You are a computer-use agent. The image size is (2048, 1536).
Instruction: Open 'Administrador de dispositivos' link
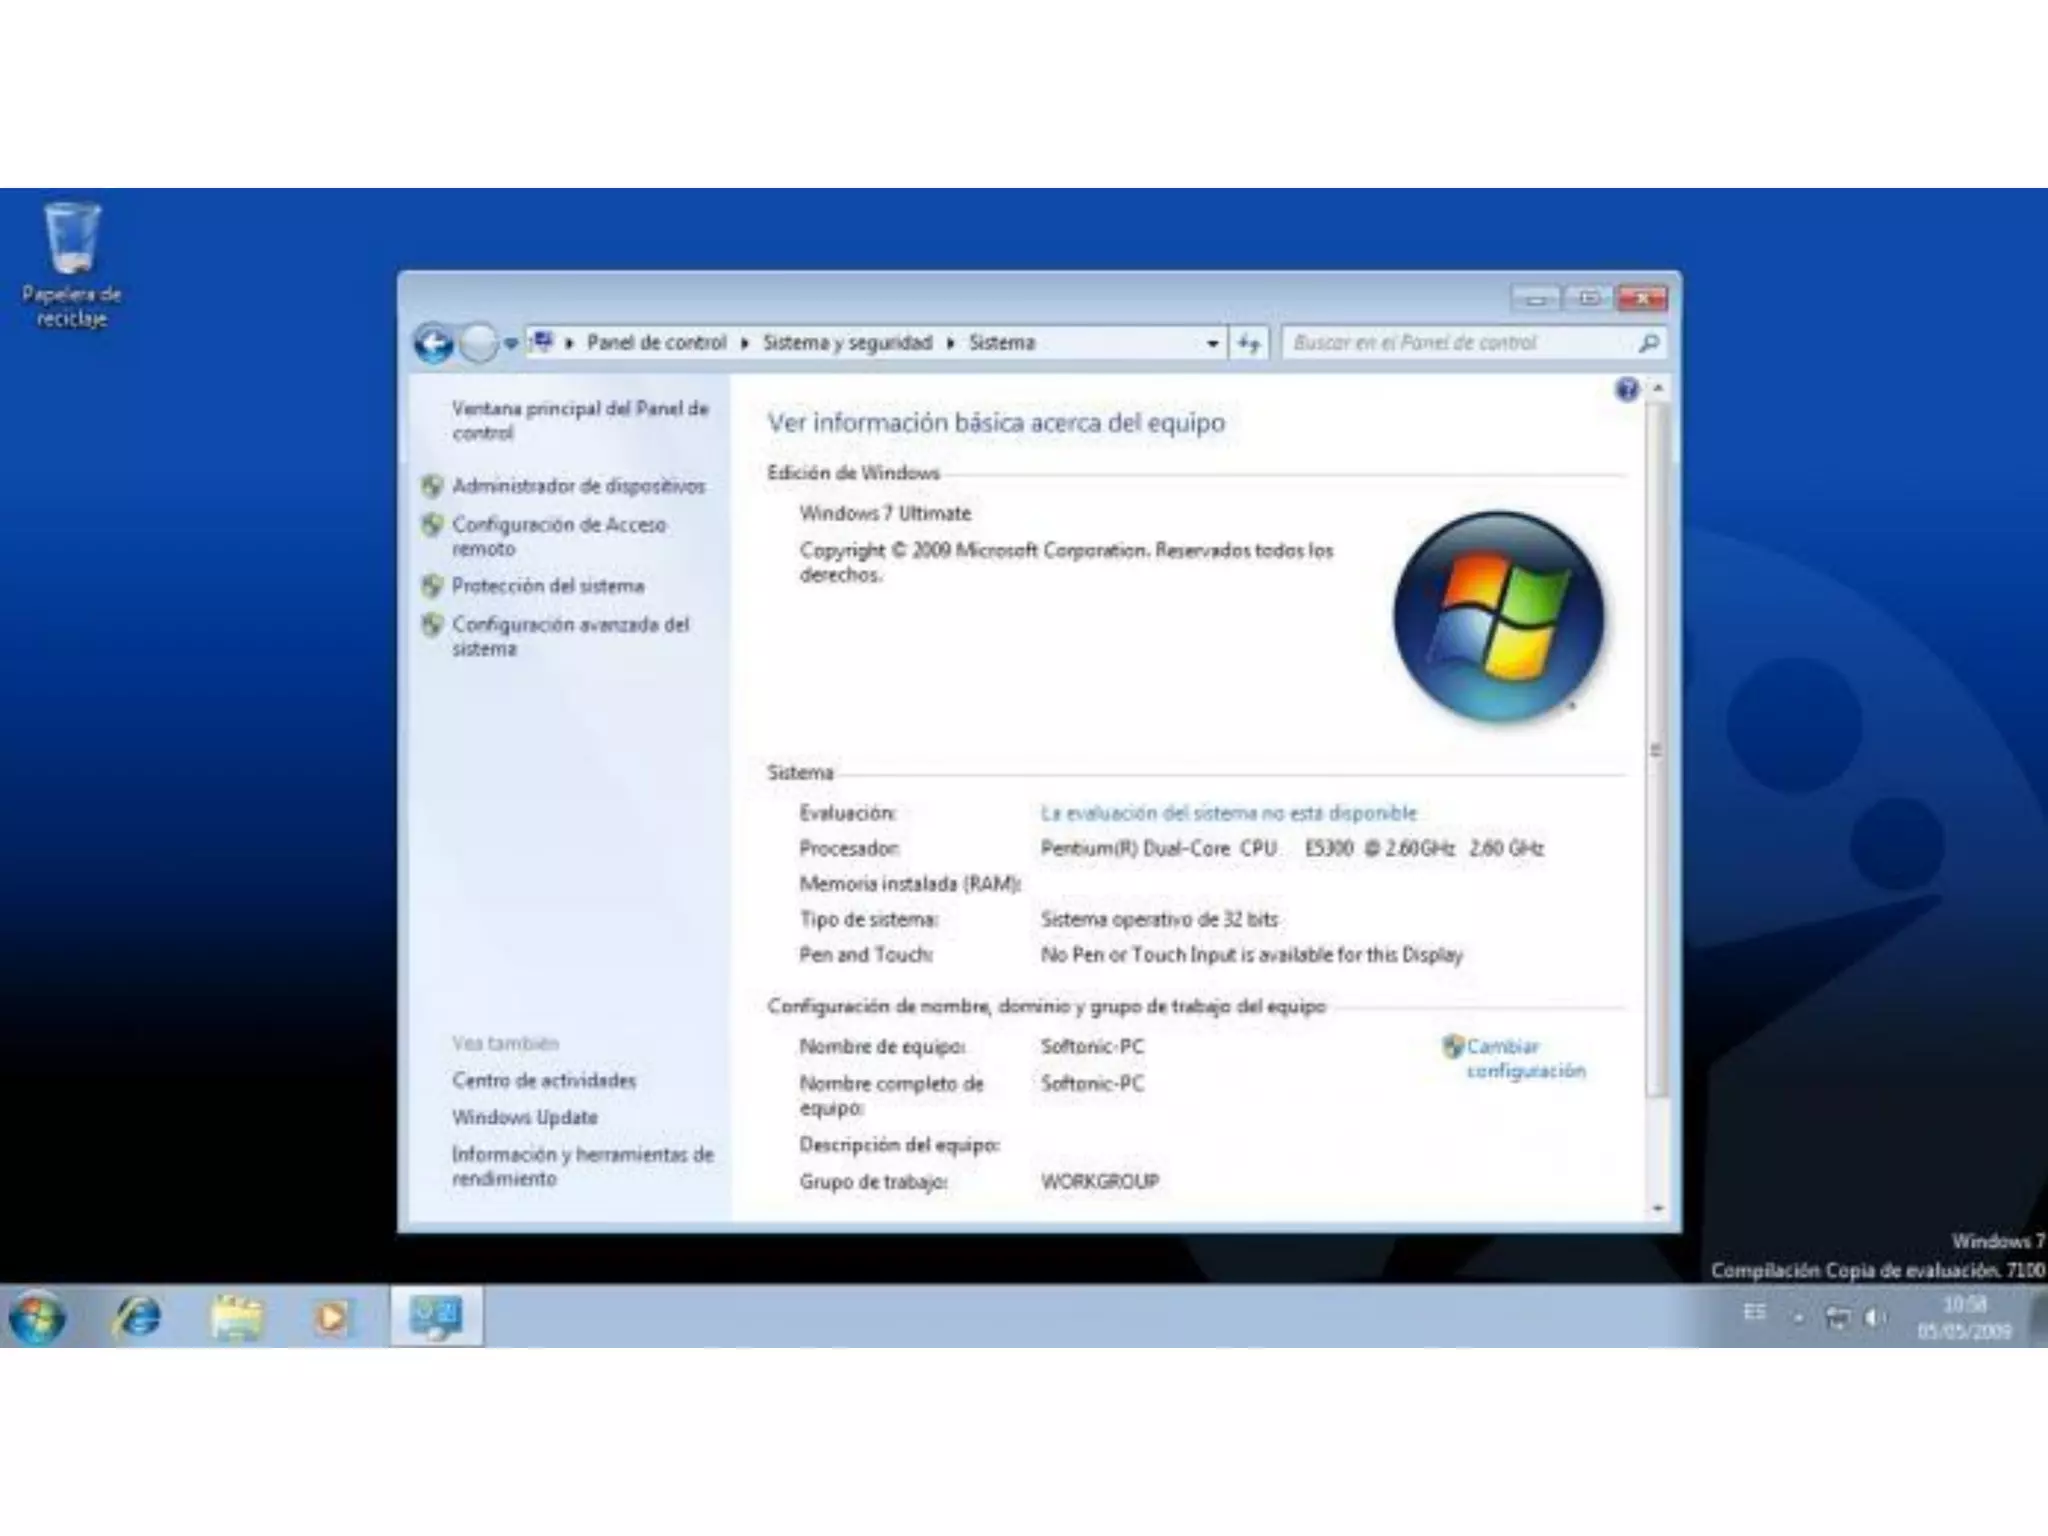point(578,486)
